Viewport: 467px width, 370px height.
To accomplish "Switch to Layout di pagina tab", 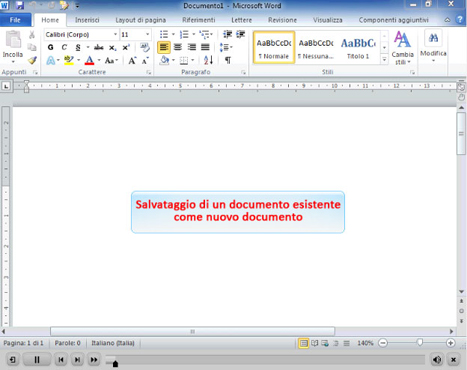I will click(141, 20).
